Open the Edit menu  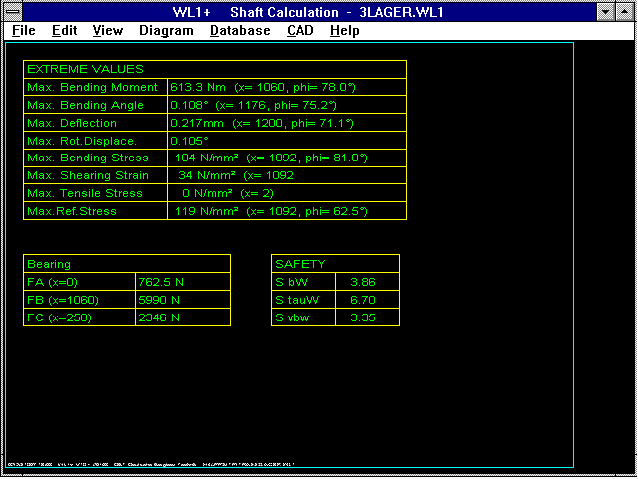(x=65, y=30)
